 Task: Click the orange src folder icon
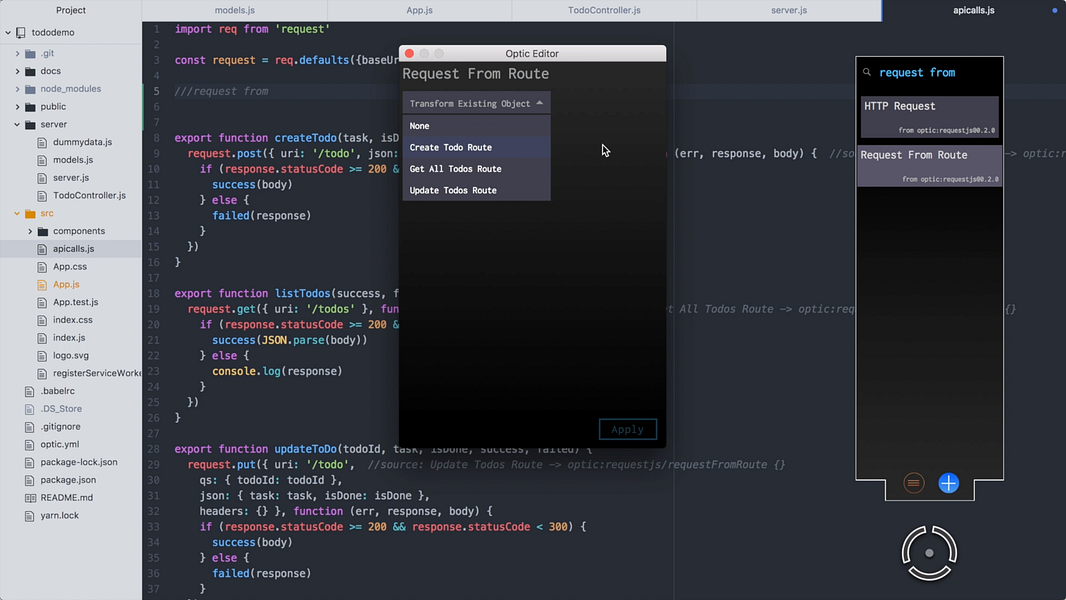(30, 213)
